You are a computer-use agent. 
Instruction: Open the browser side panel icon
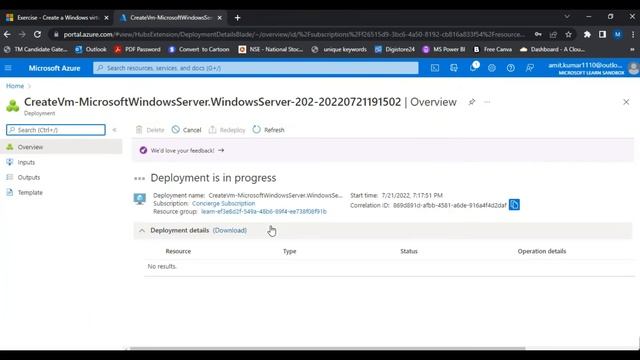[x=602, y=35]
